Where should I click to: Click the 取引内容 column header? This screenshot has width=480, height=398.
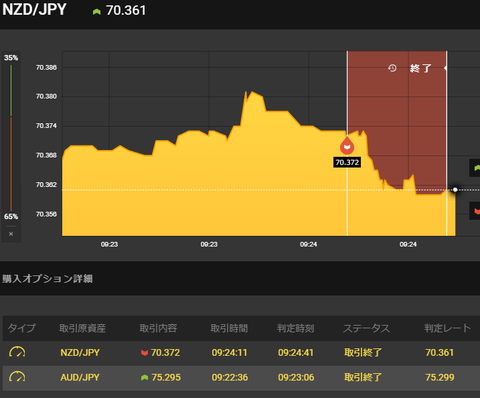click(x=158, y=328)
